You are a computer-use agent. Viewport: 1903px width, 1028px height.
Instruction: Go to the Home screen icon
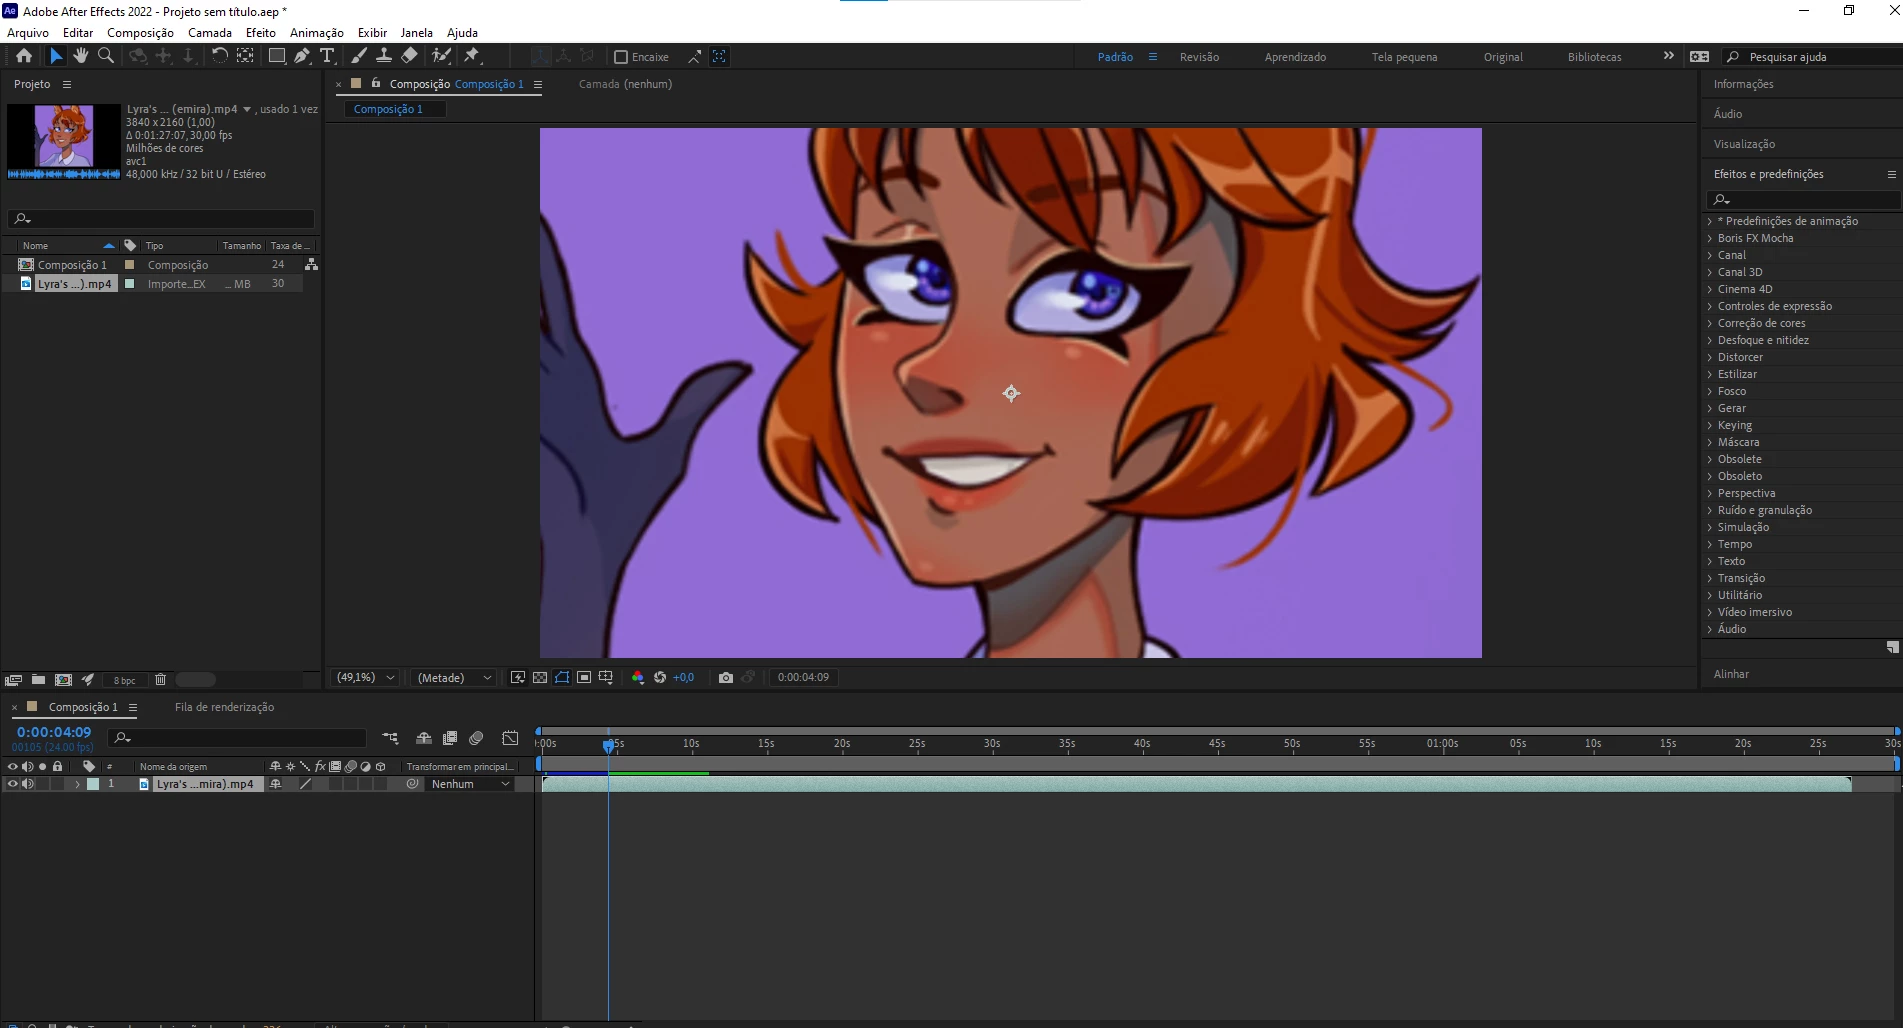[24, 56]
